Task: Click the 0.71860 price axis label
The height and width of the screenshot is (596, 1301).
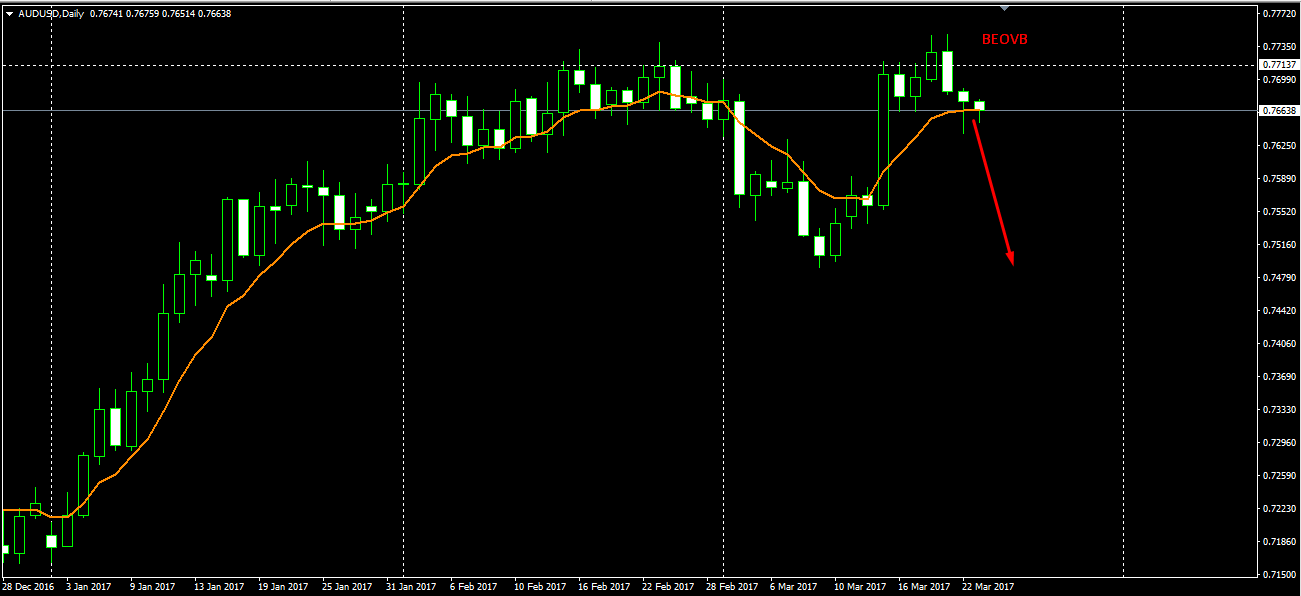Action: 1280,542
